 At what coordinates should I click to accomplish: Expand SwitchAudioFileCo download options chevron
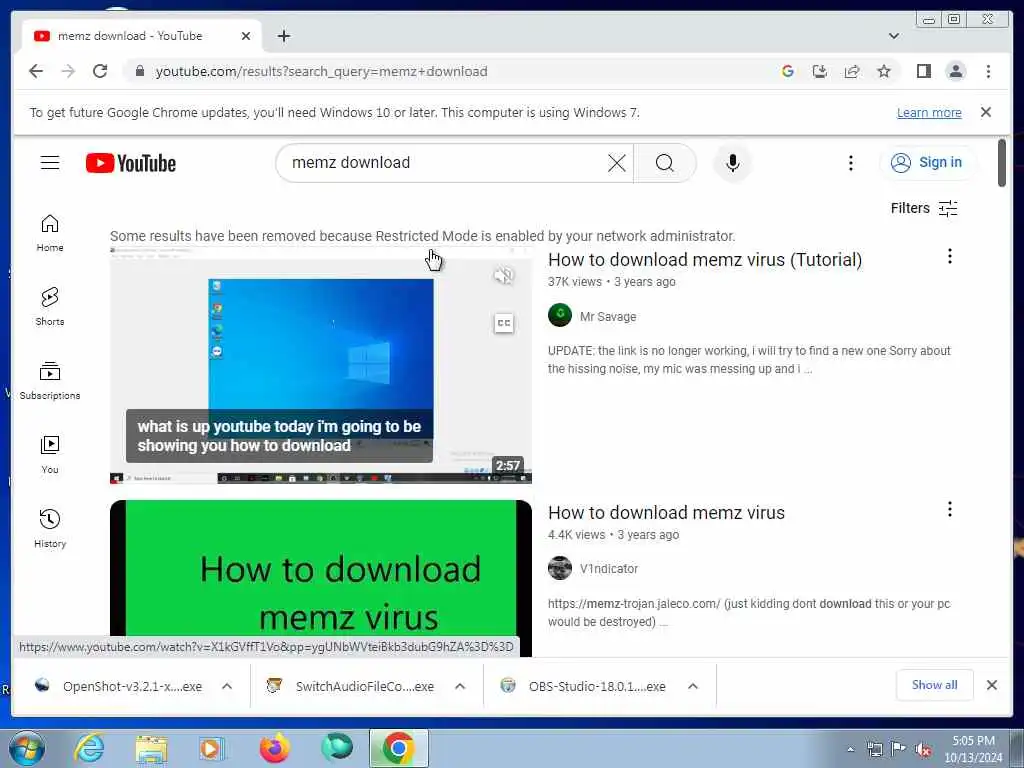click(x=460, y=686)
